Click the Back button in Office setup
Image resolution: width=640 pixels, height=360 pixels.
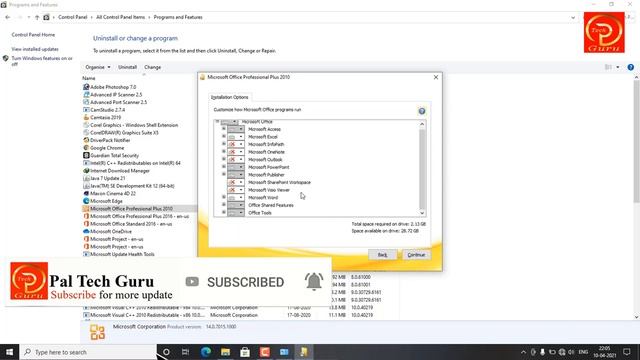[x=382, y=255]
